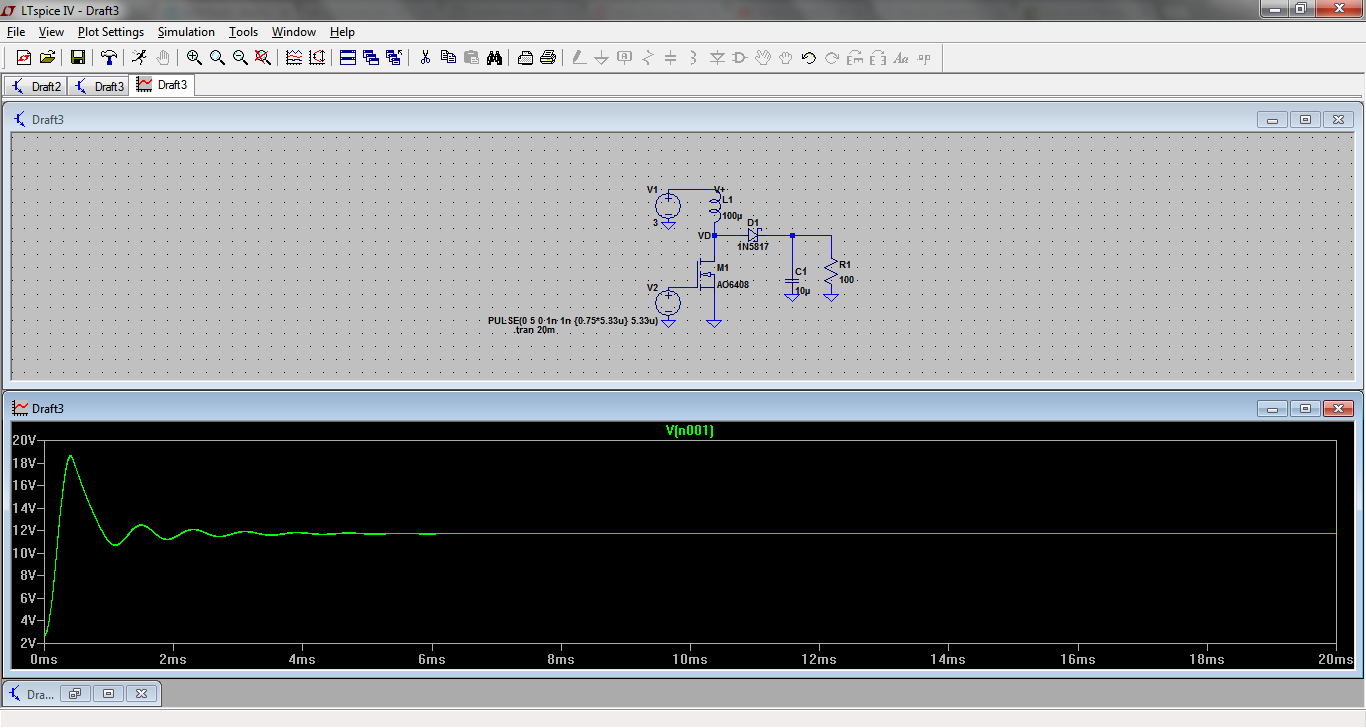Select the waveform Draft3 tab
This screenshot has height=728, width=1366.
tap(162, 85)
